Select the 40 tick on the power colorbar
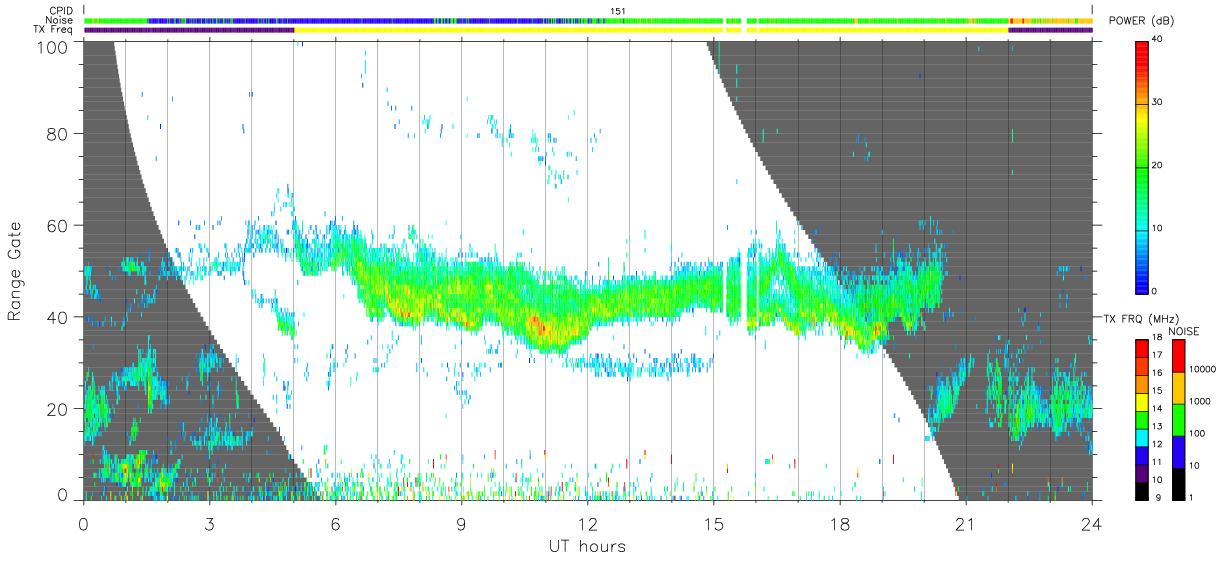This screenshot has height=567, width=1228. 1157,39
